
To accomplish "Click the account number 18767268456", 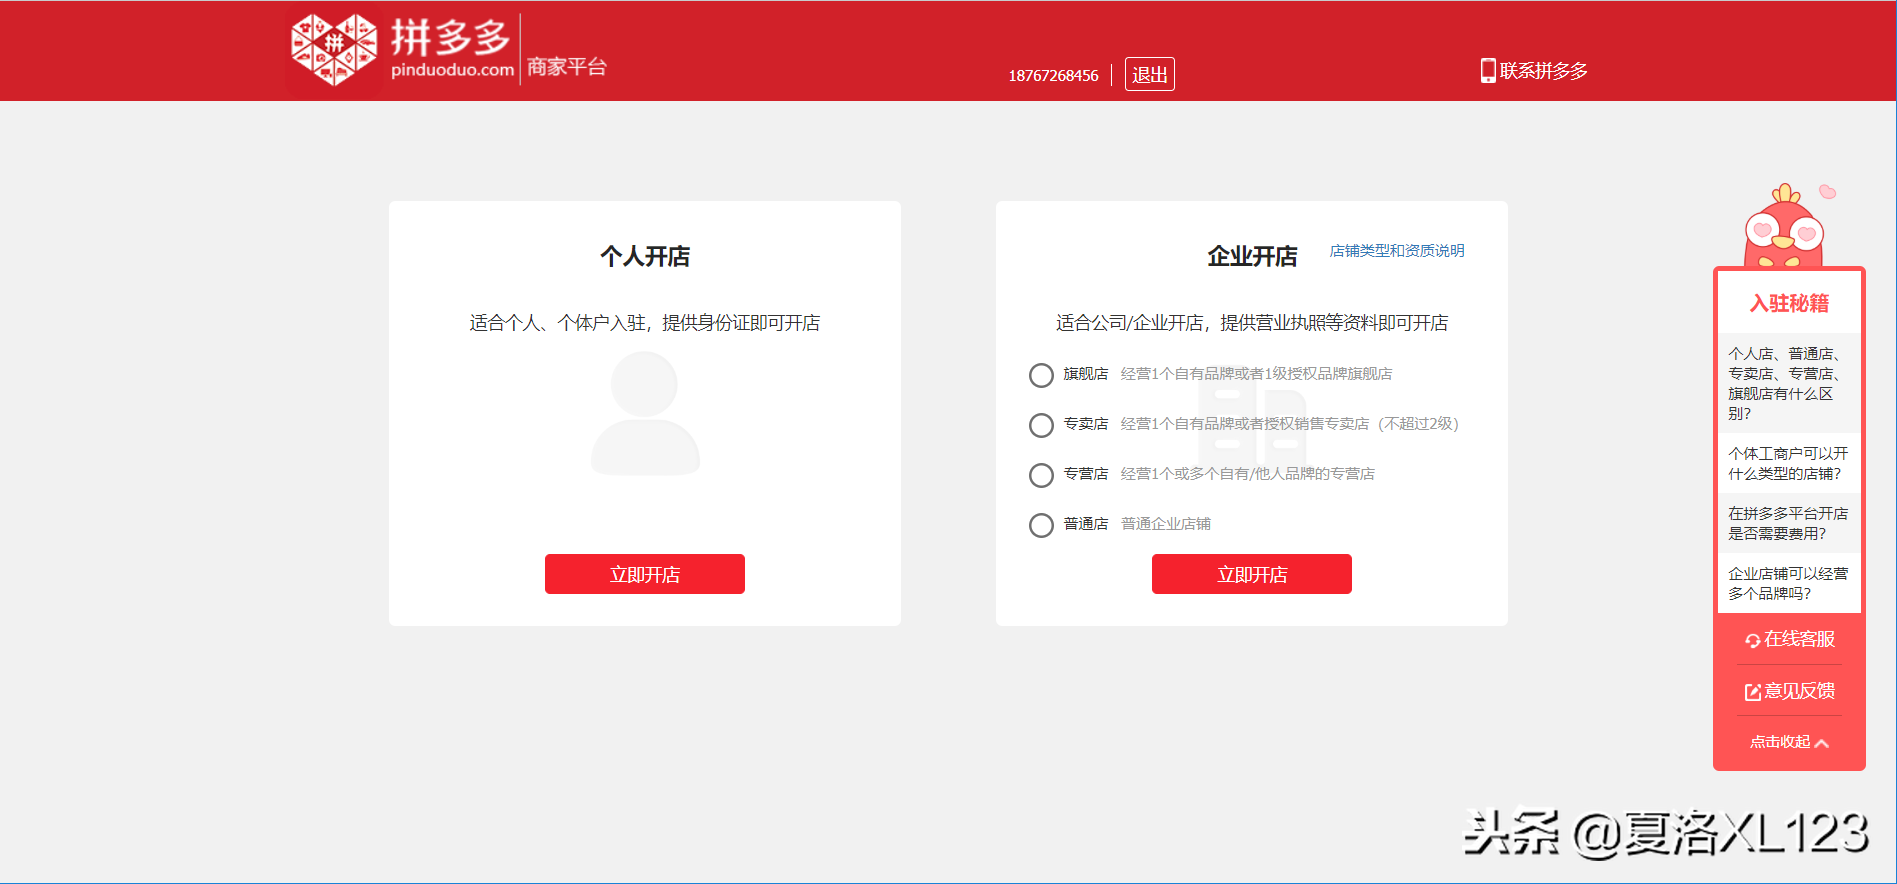I will coord(1053,76).
